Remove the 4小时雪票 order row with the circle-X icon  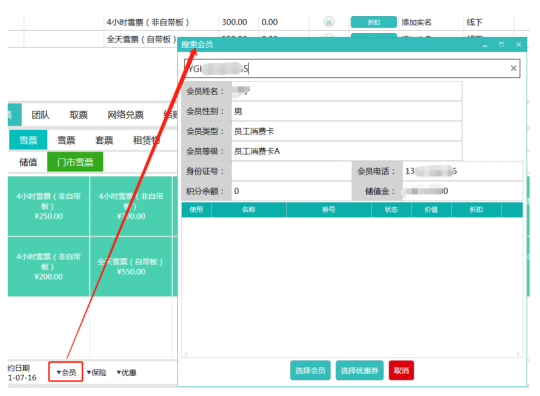pos(329,22)
